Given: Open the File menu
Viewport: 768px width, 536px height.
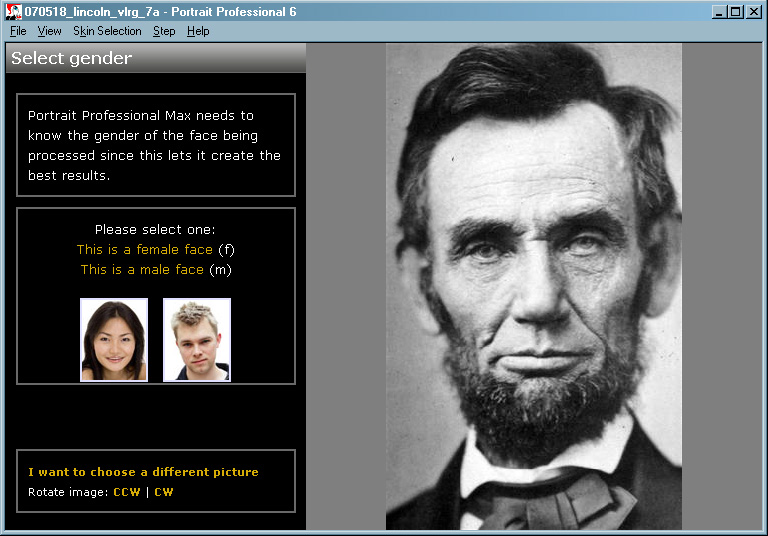Looking at the screenshot, I should coord(18,31).
